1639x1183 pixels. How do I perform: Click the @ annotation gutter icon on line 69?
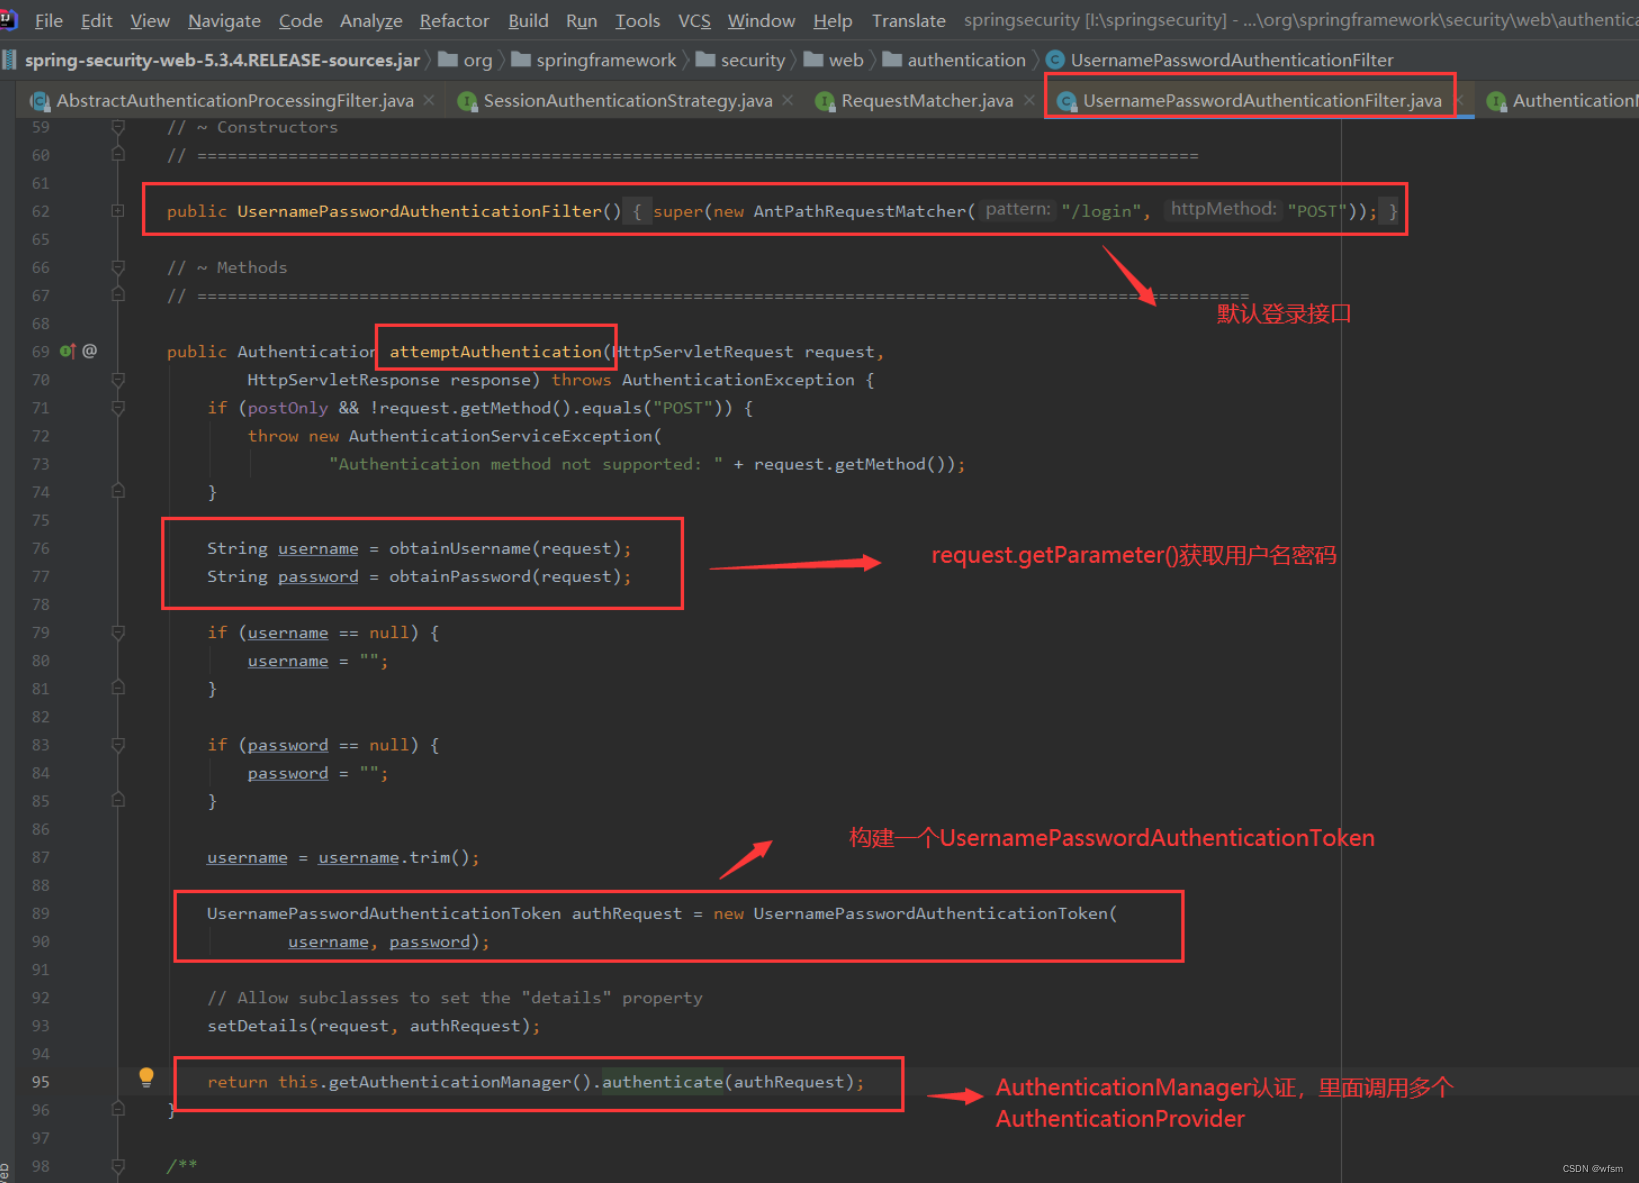point(90,351)
